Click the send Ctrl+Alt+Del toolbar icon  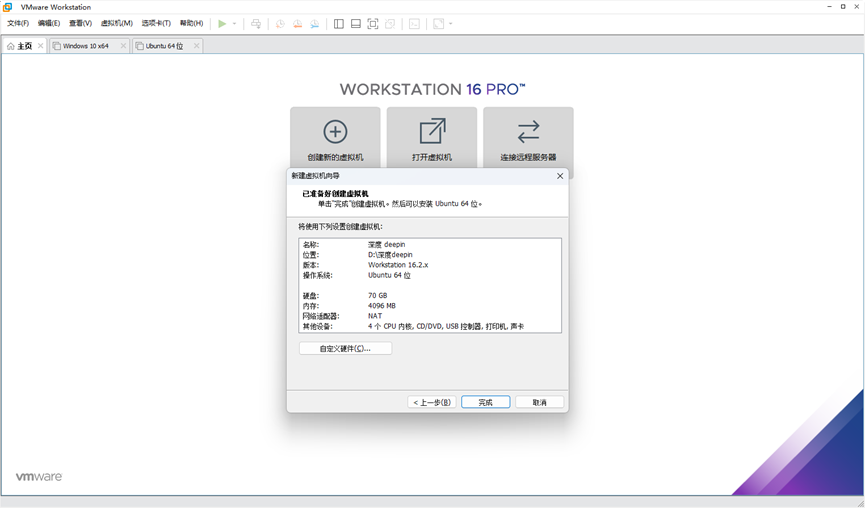pyautogui.click(x=256, y=24)
